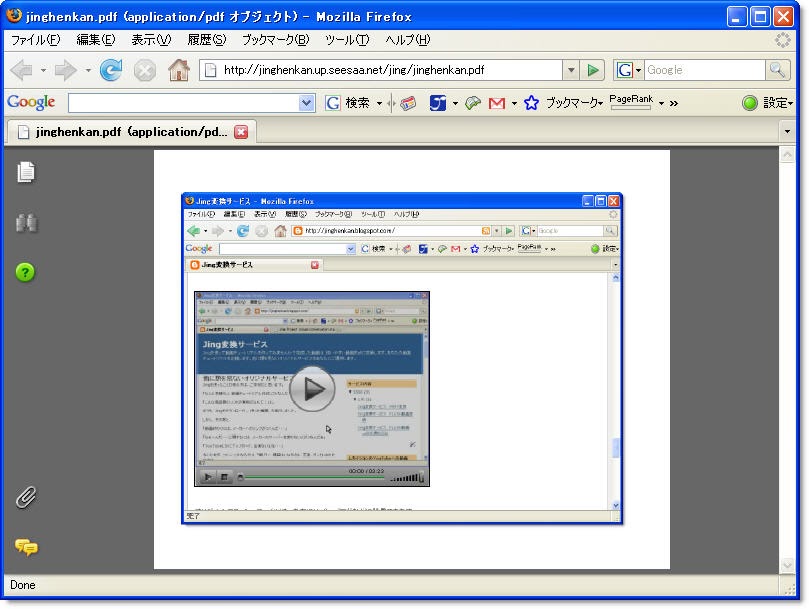The width and height of the screenshot is (809, 609).
Task: Open the ヘルプ(H) menu
Action: click(x=407, y=40)
